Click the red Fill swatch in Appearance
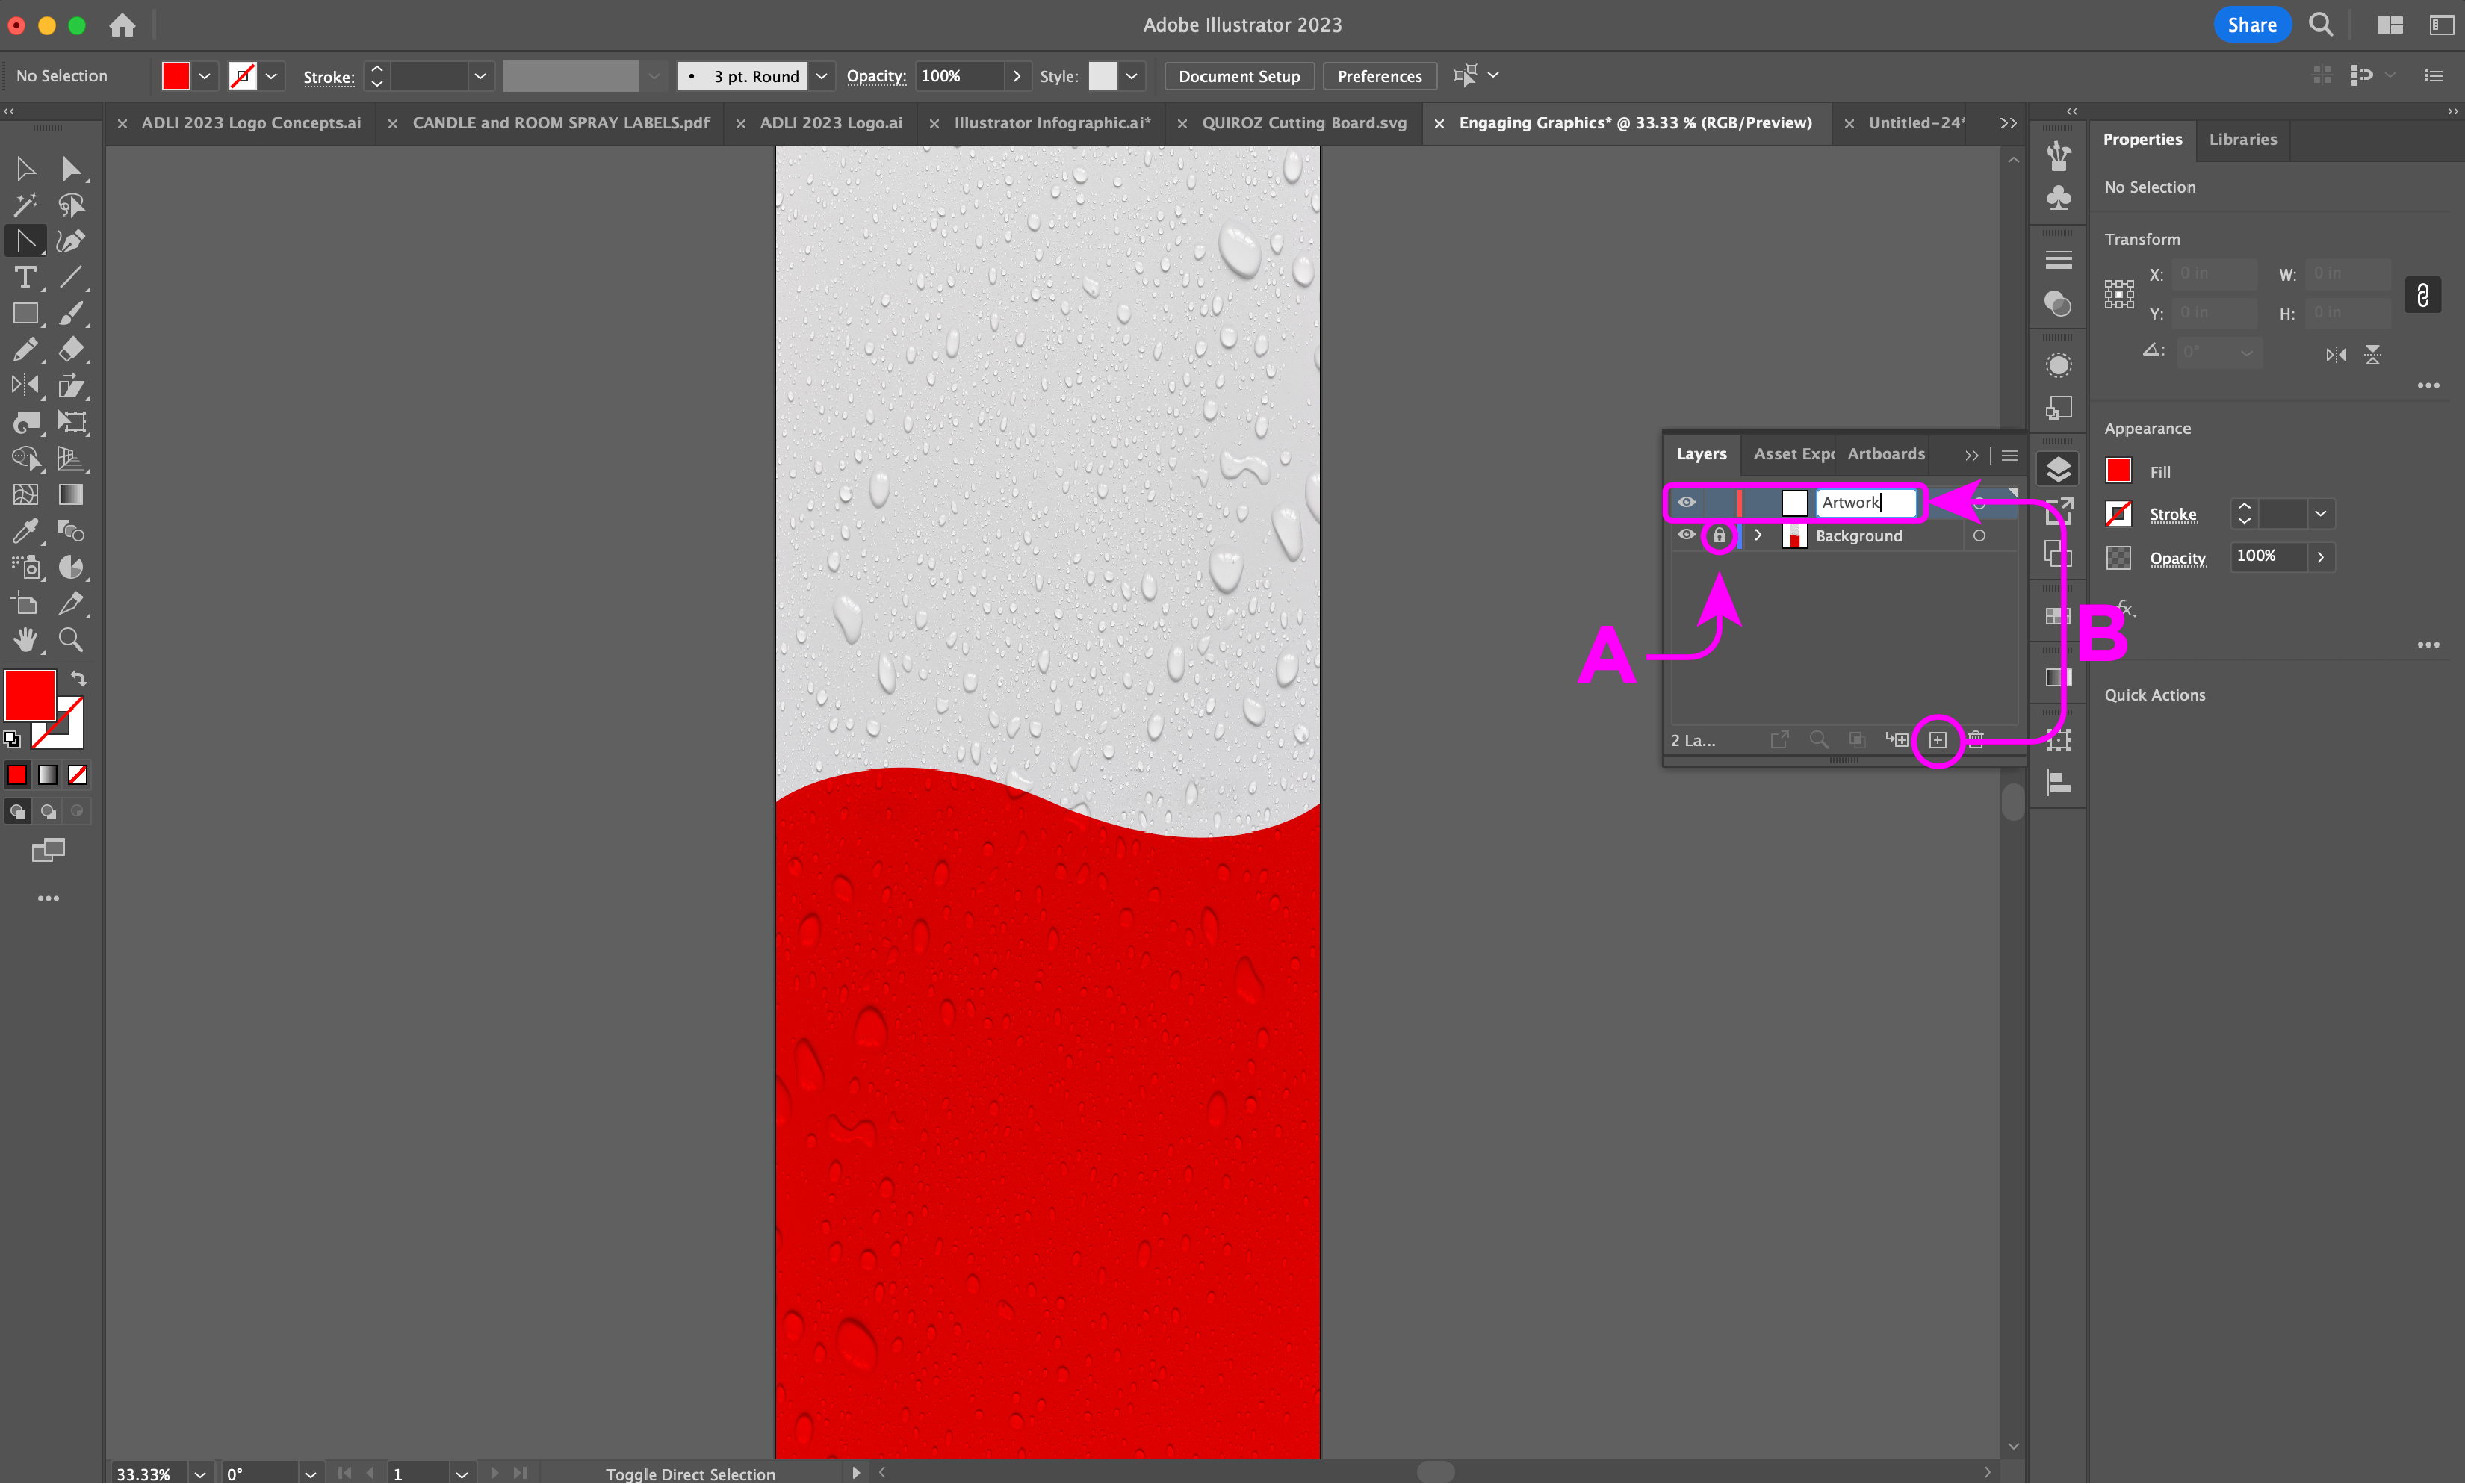Screen dimensions: 2465x1484 click(2118, 471)
